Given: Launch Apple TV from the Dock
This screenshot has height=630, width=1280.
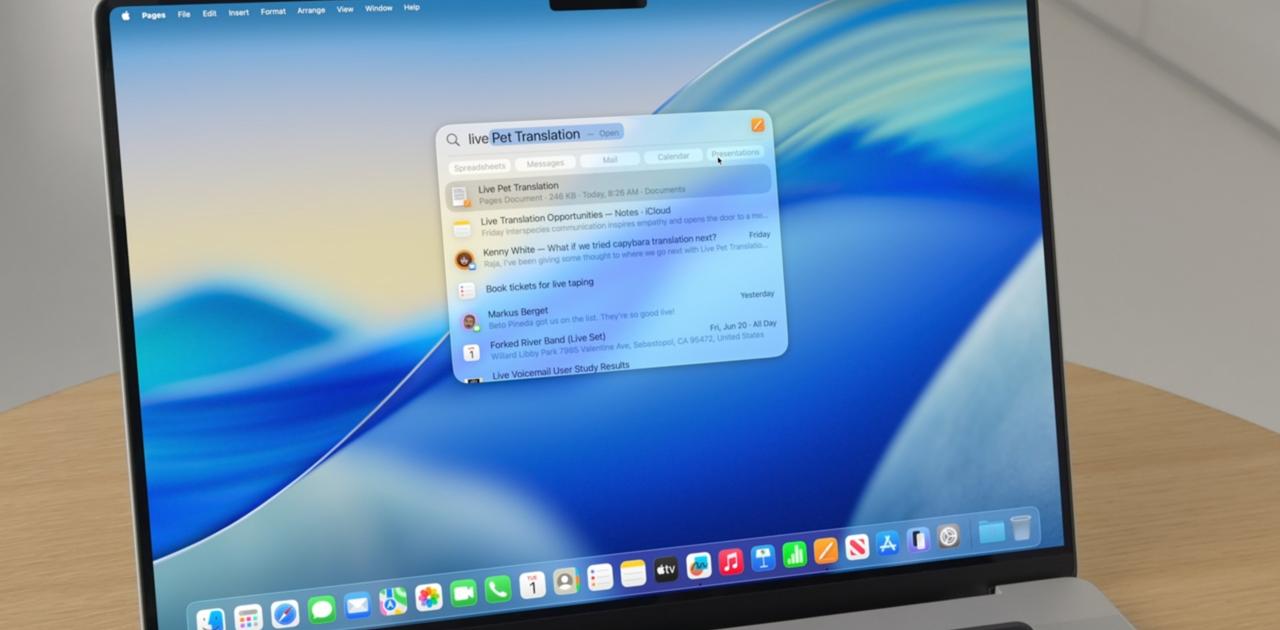Looking at the screenshot, I should pyautogui.click(x=666, y=570).
